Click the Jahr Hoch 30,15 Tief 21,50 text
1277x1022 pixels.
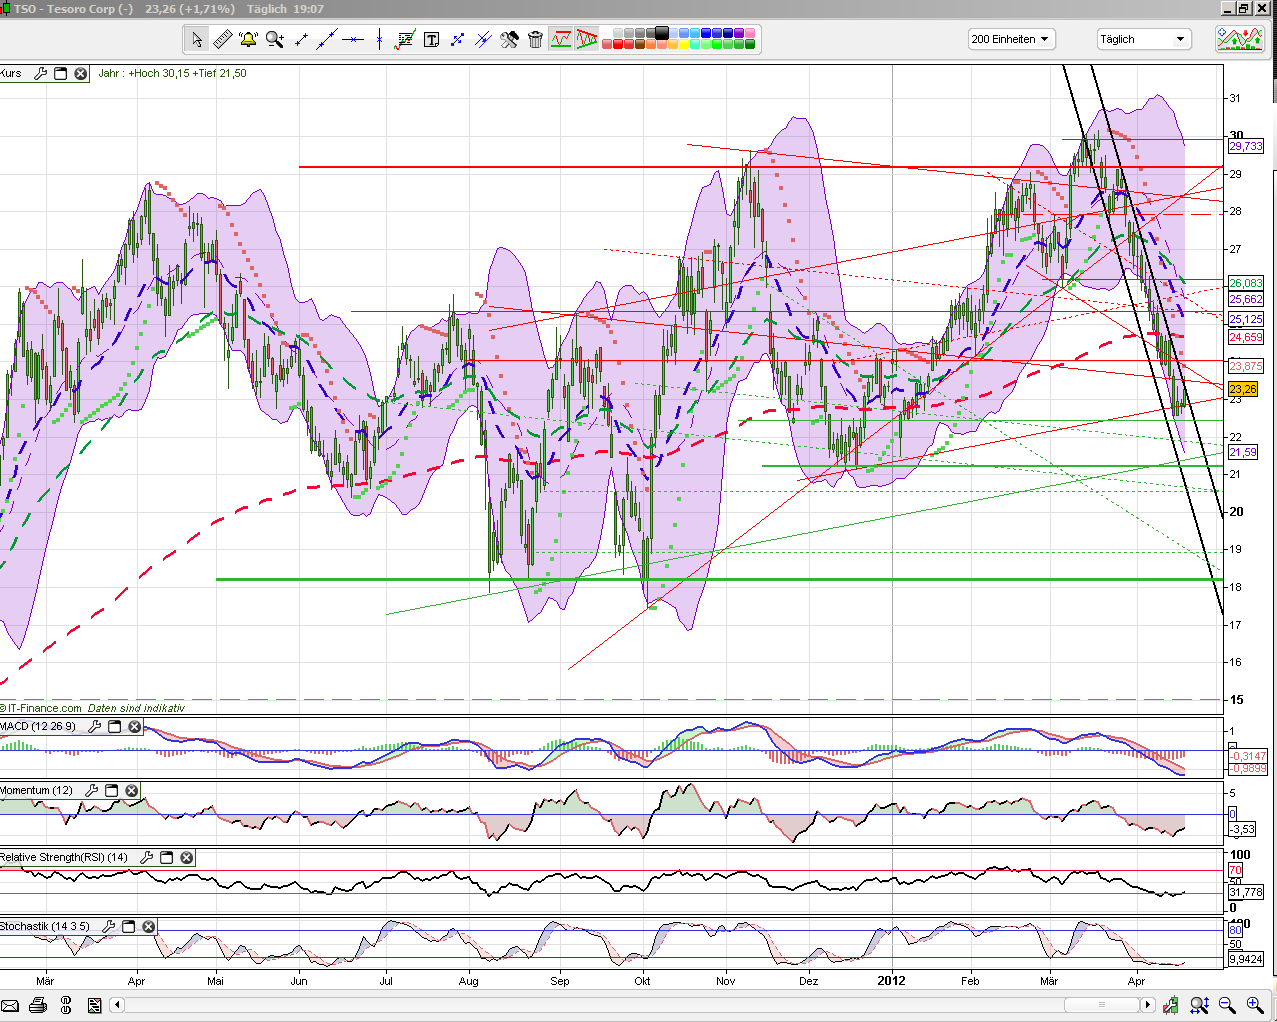coord(172,73)
